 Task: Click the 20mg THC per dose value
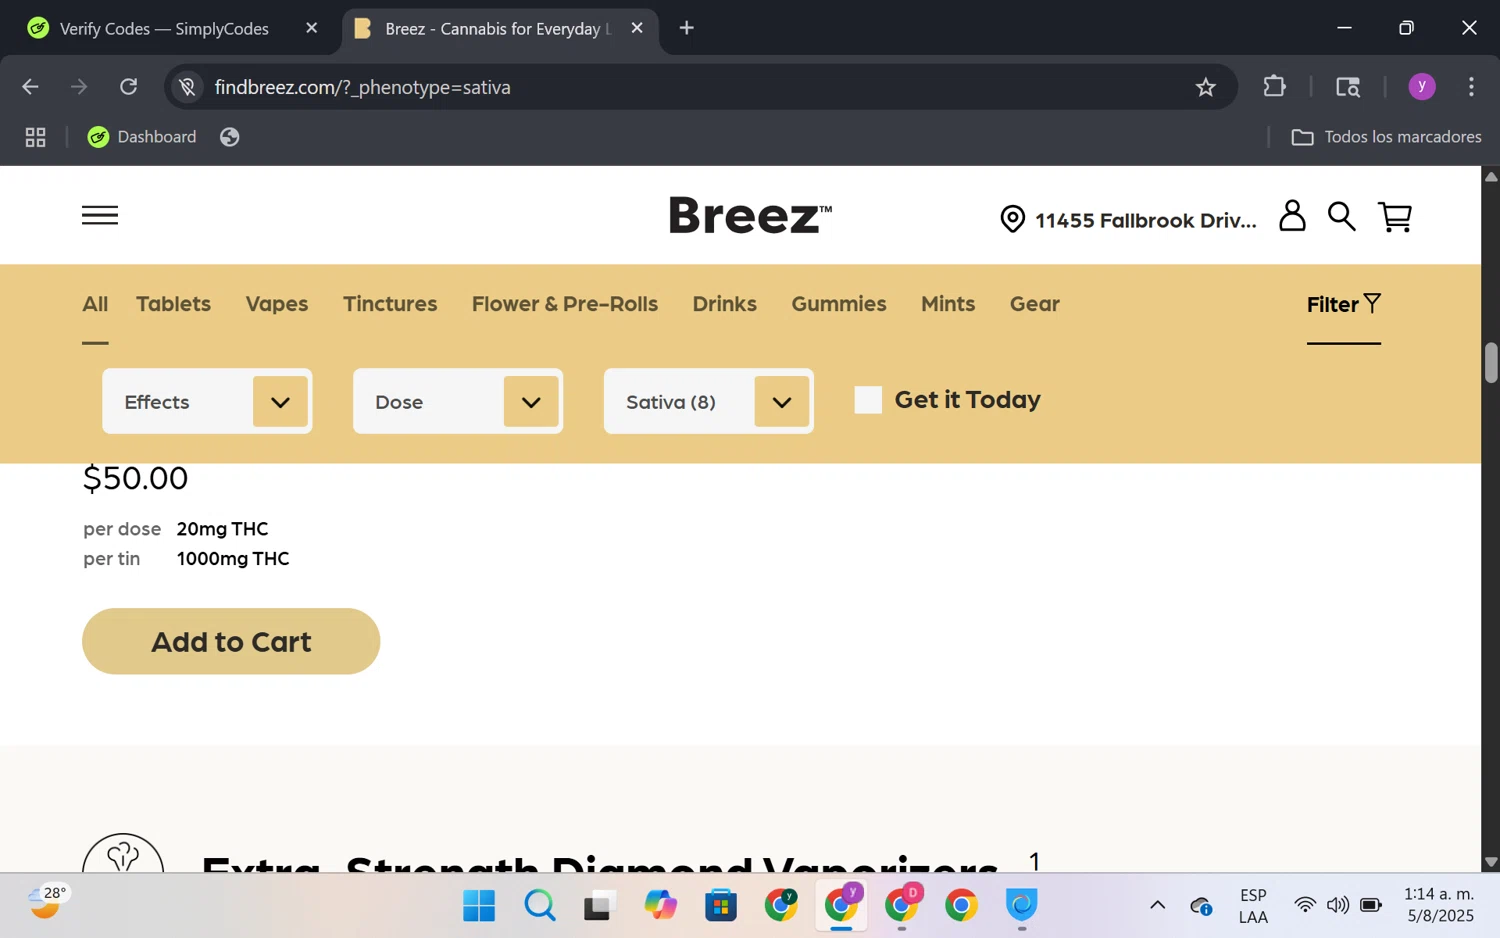tap(222, 529)
